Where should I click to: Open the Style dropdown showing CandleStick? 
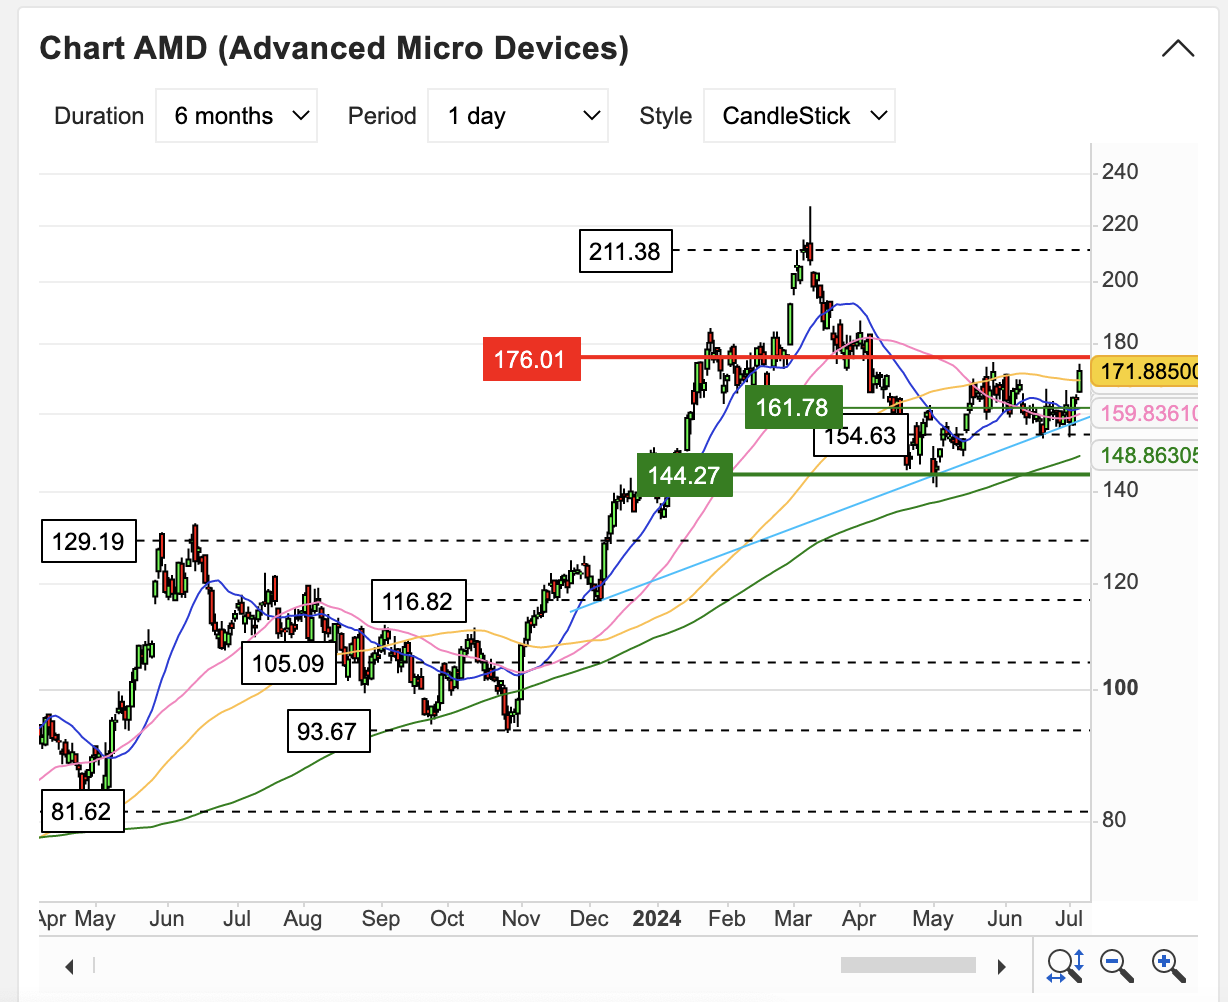[799, 116]
